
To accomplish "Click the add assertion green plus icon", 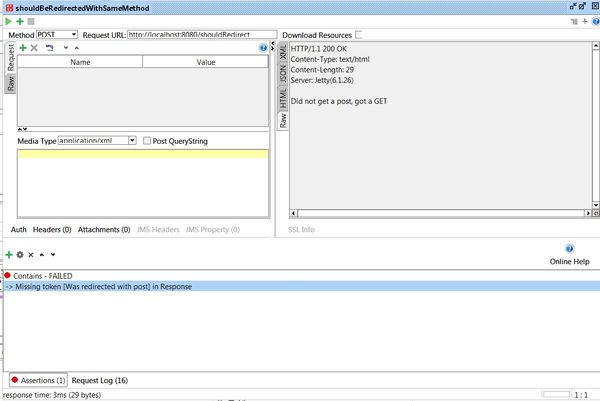I will [9, 255].
